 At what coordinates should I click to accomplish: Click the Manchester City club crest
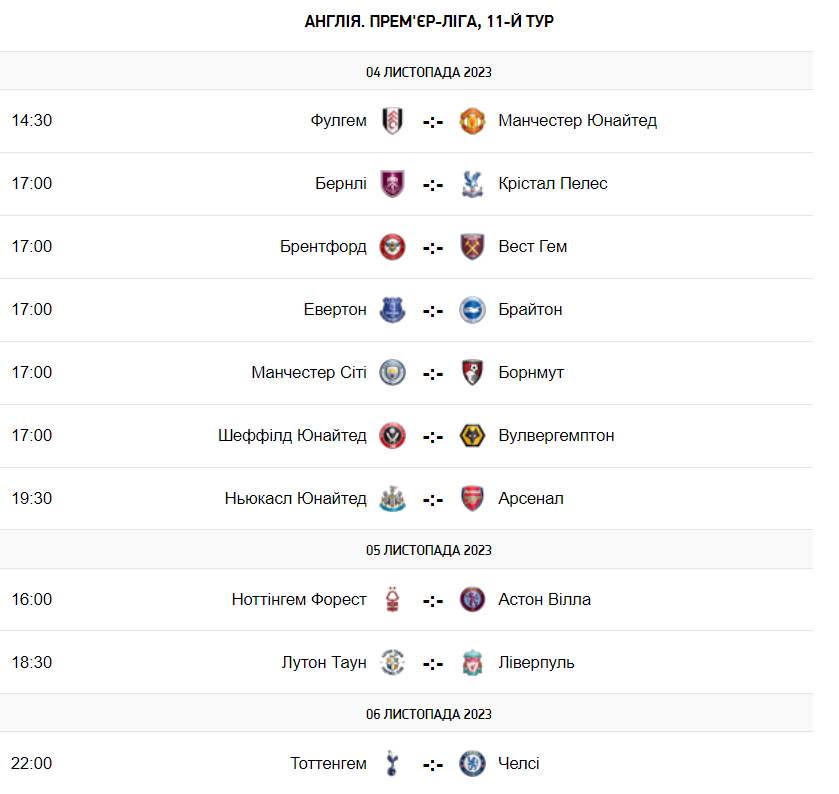coord(392,373)
